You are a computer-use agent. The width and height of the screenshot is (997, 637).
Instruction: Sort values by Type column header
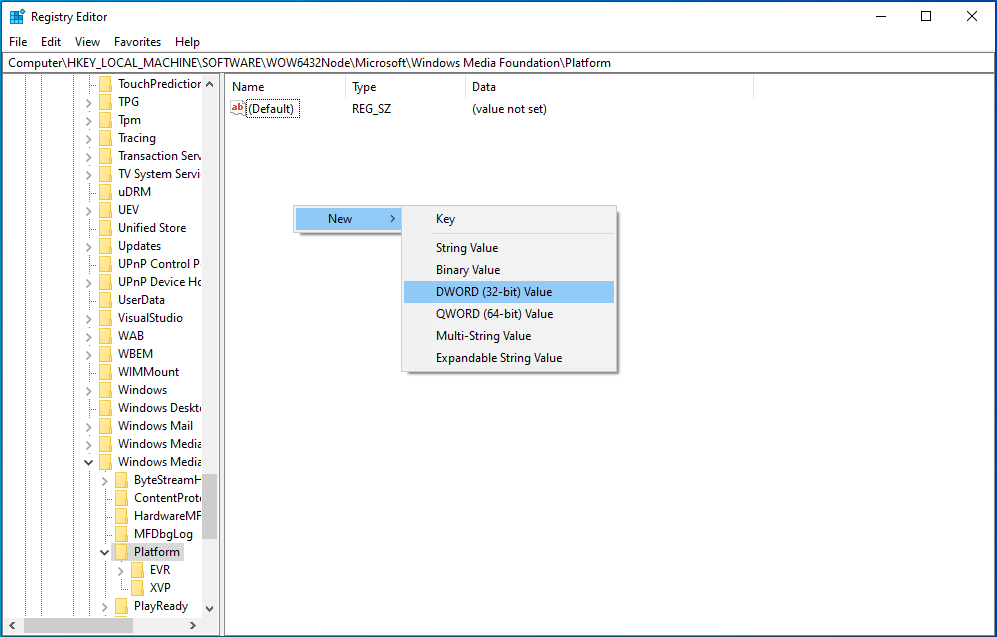406,87
